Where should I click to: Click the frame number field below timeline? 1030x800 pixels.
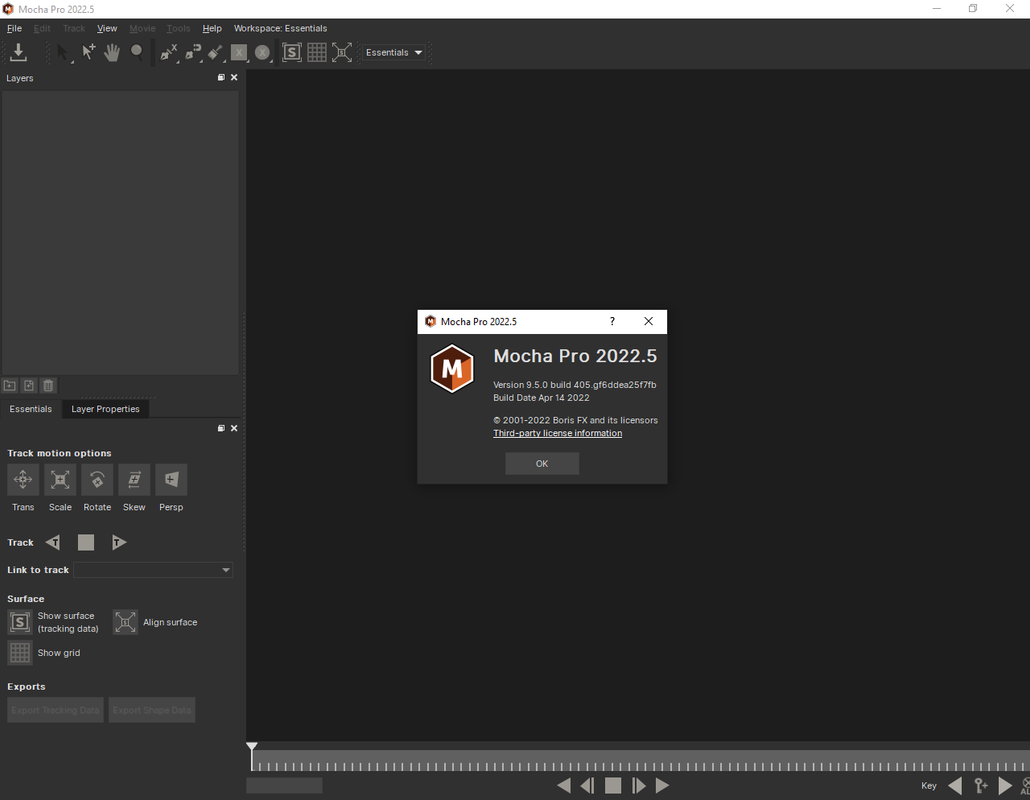click(x=284, y=786)
